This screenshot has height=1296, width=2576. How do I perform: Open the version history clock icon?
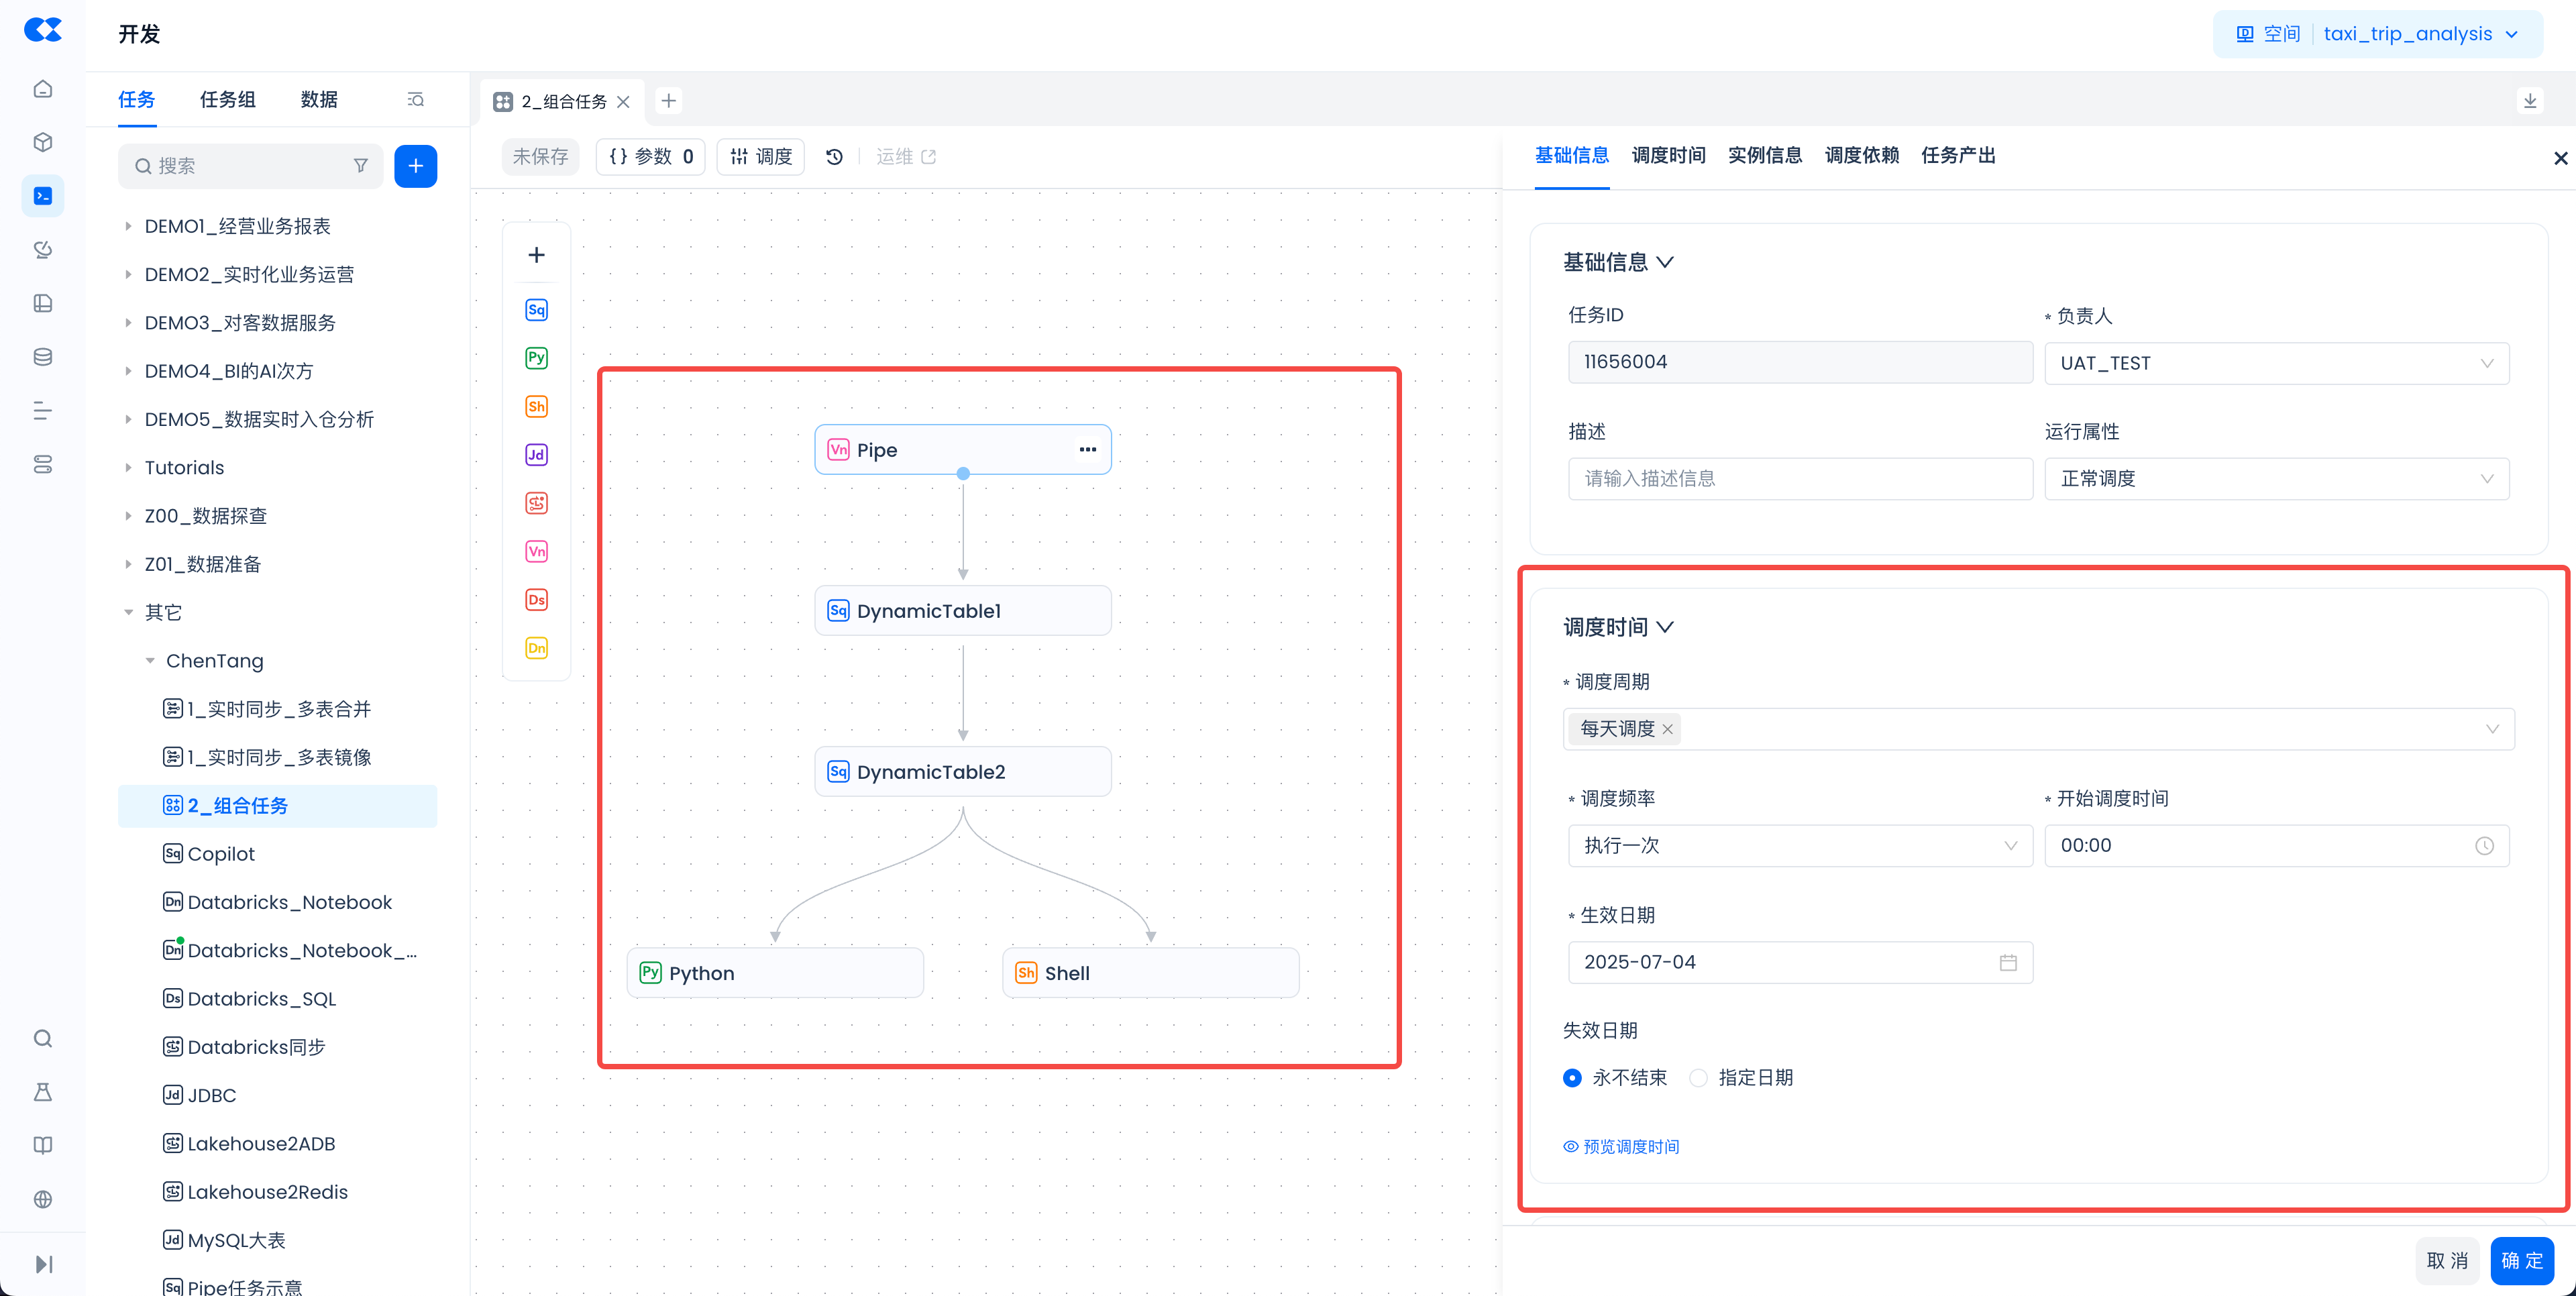click(834, 157)
